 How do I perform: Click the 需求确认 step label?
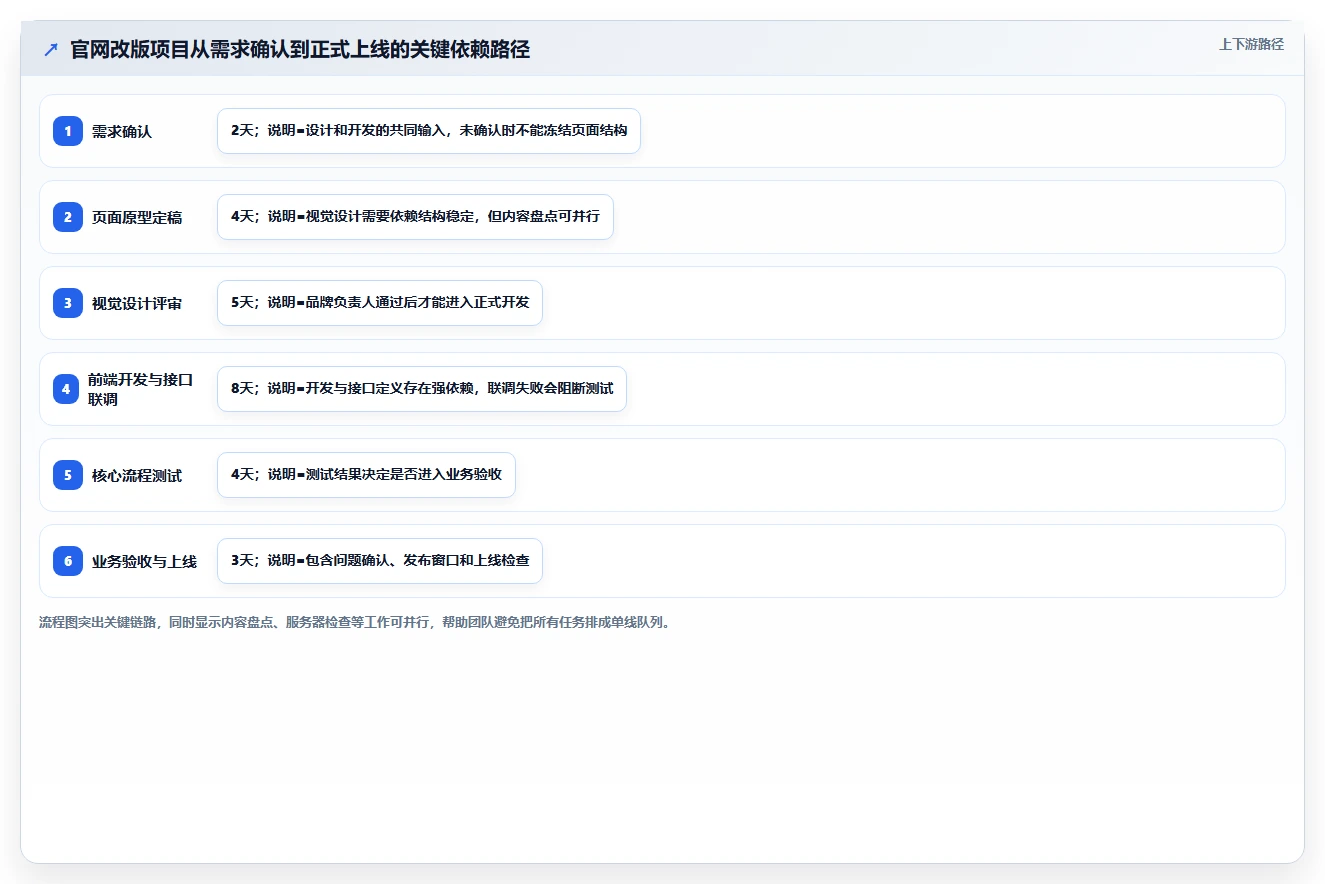pyautogui.click(x=122, y=131)
